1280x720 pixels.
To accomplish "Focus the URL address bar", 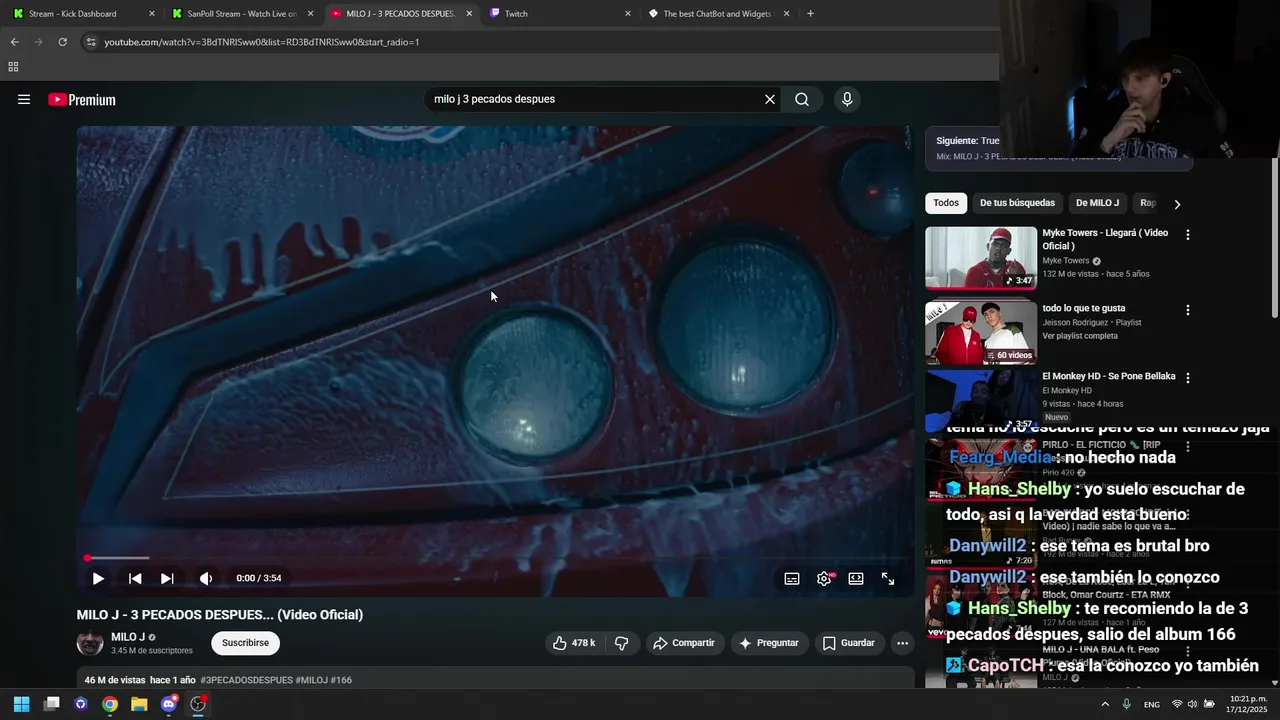I will 540,42.
